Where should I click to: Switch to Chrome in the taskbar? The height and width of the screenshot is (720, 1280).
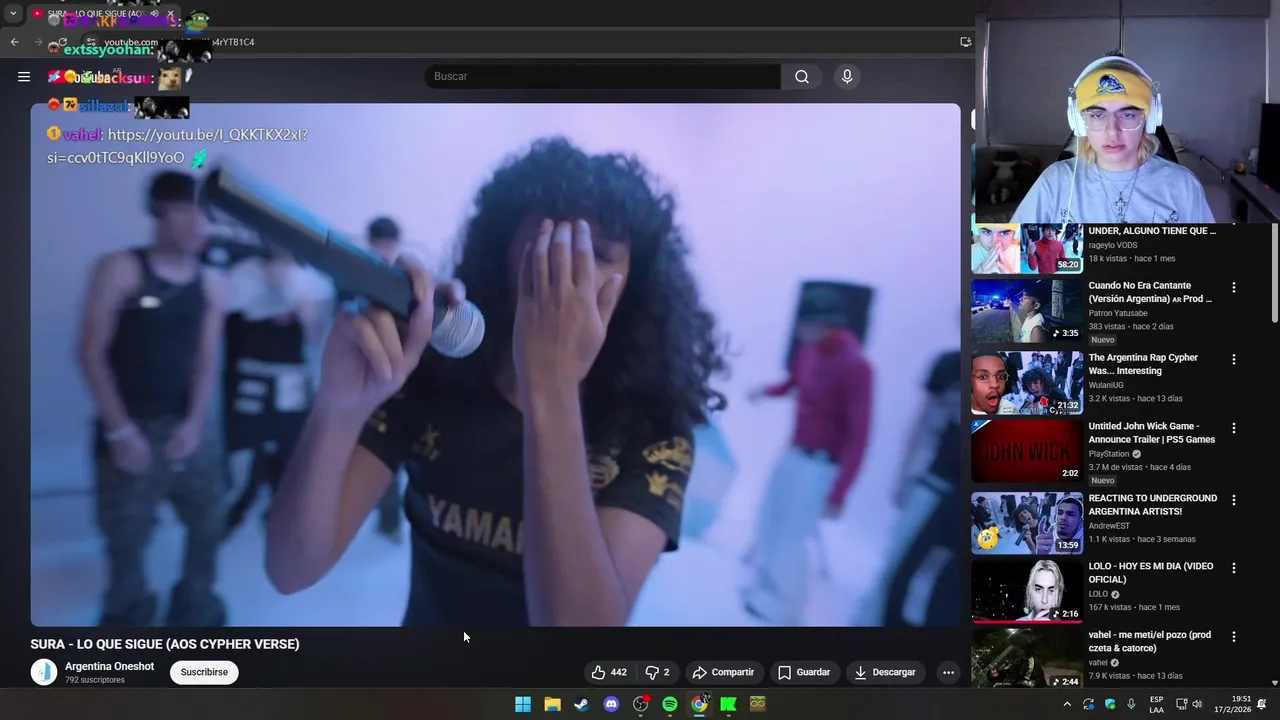(x=699, y=704)
